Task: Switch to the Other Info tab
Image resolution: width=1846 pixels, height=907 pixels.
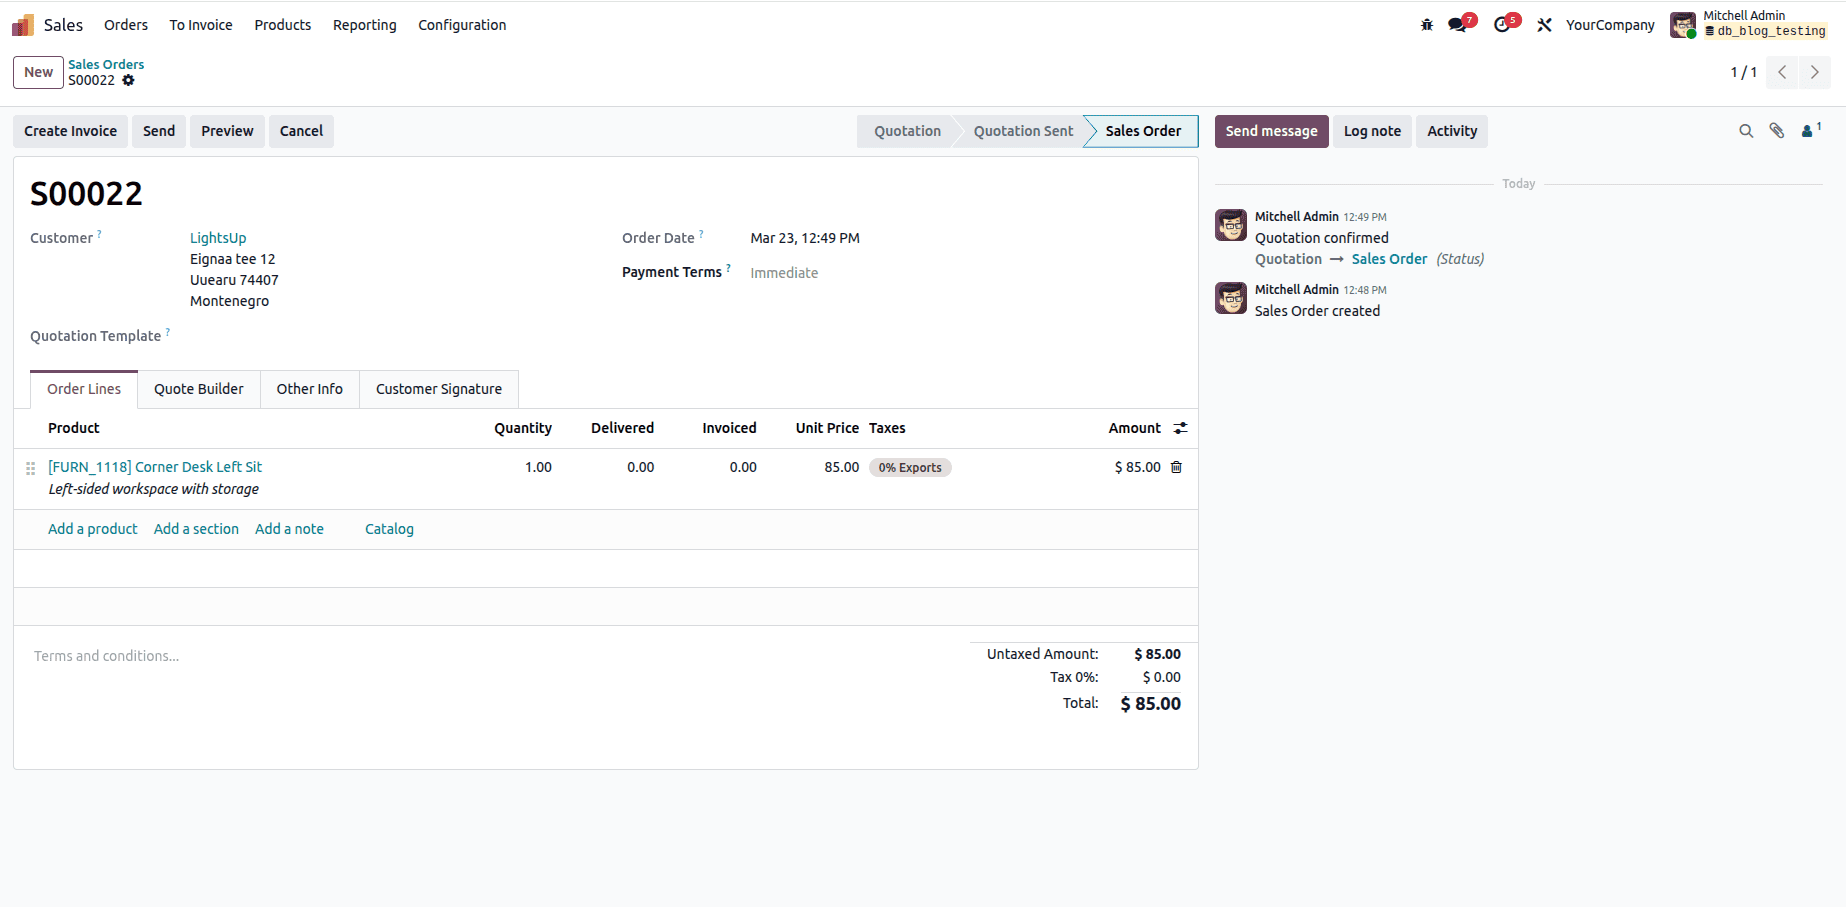Action: tap(309, 389)
